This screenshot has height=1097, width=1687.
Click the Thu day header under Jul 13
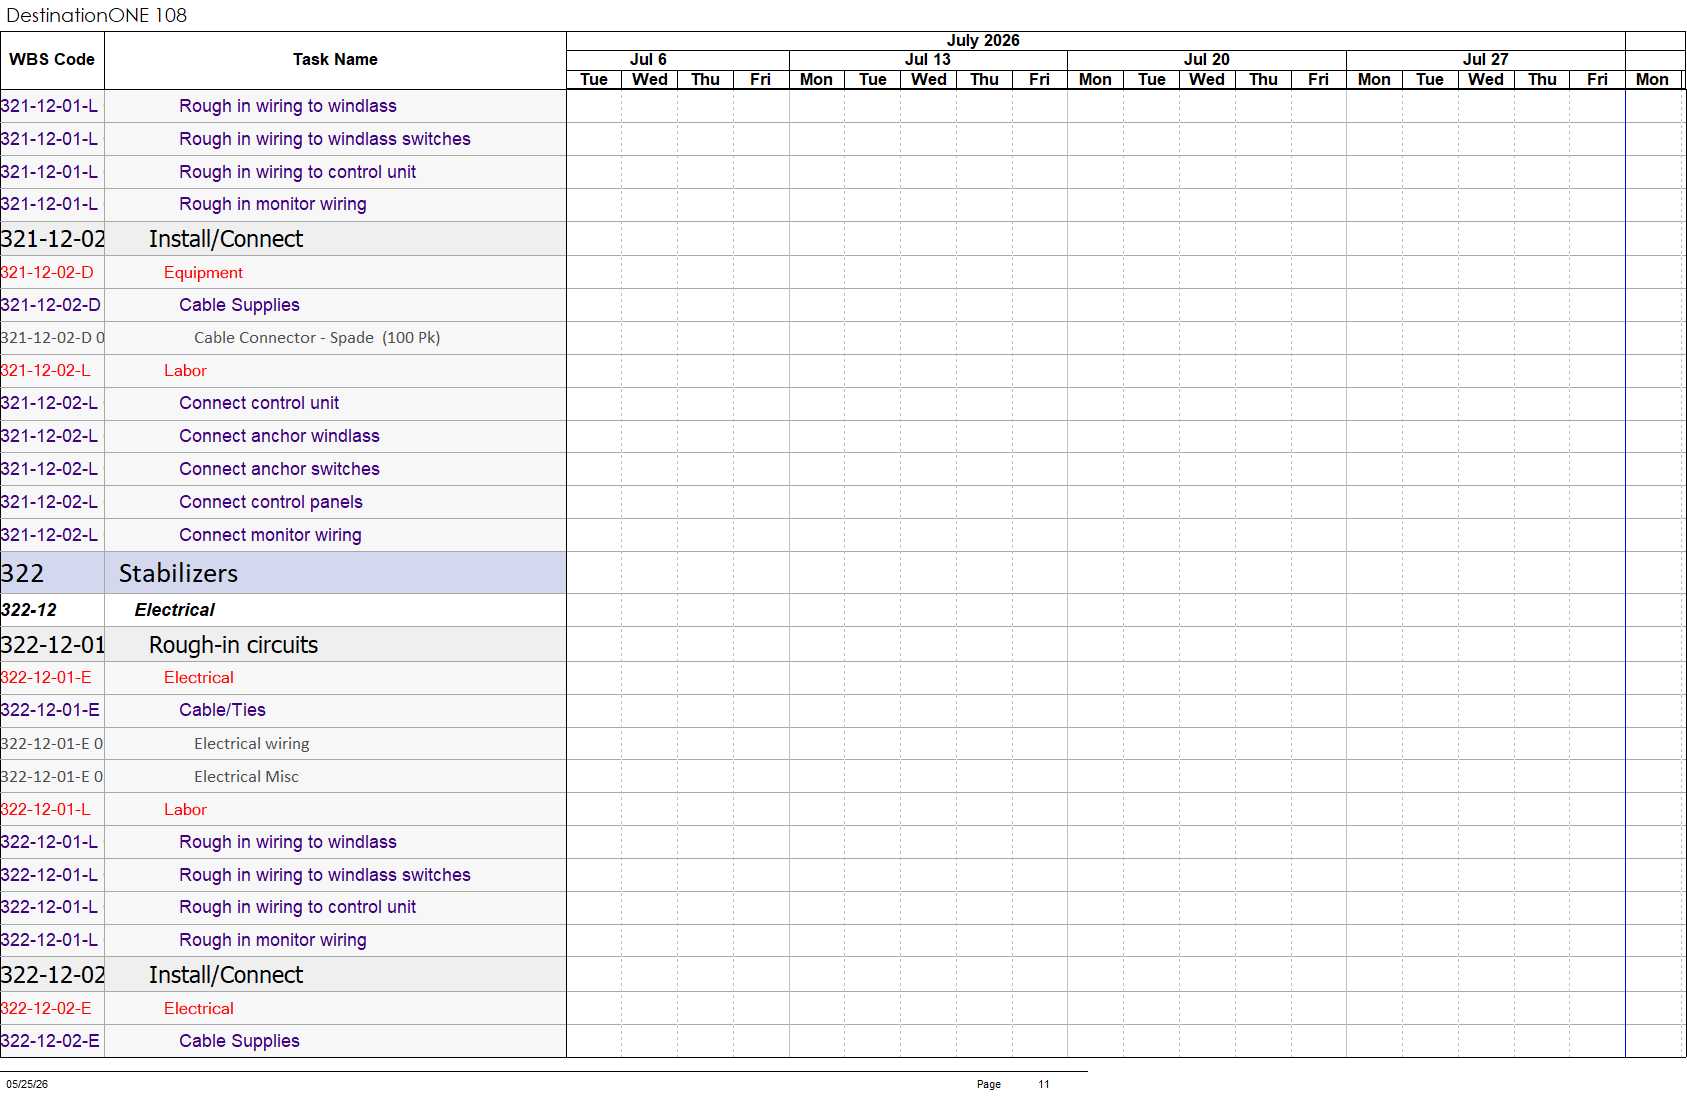984,80
